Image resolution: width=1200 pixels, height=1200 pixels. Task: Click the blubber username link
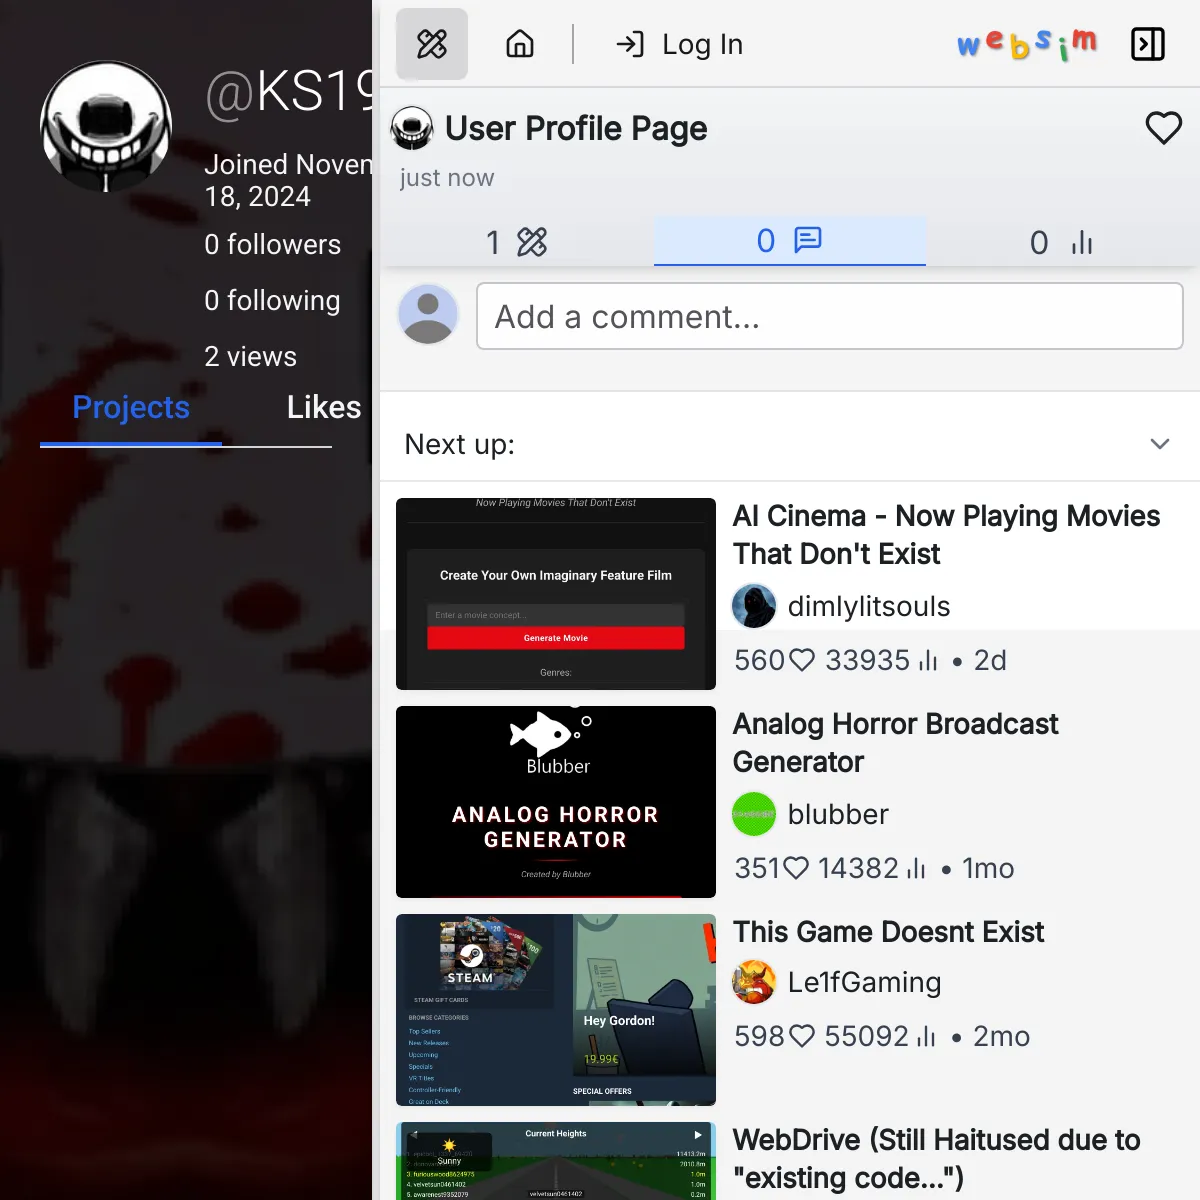pos(839,814)
